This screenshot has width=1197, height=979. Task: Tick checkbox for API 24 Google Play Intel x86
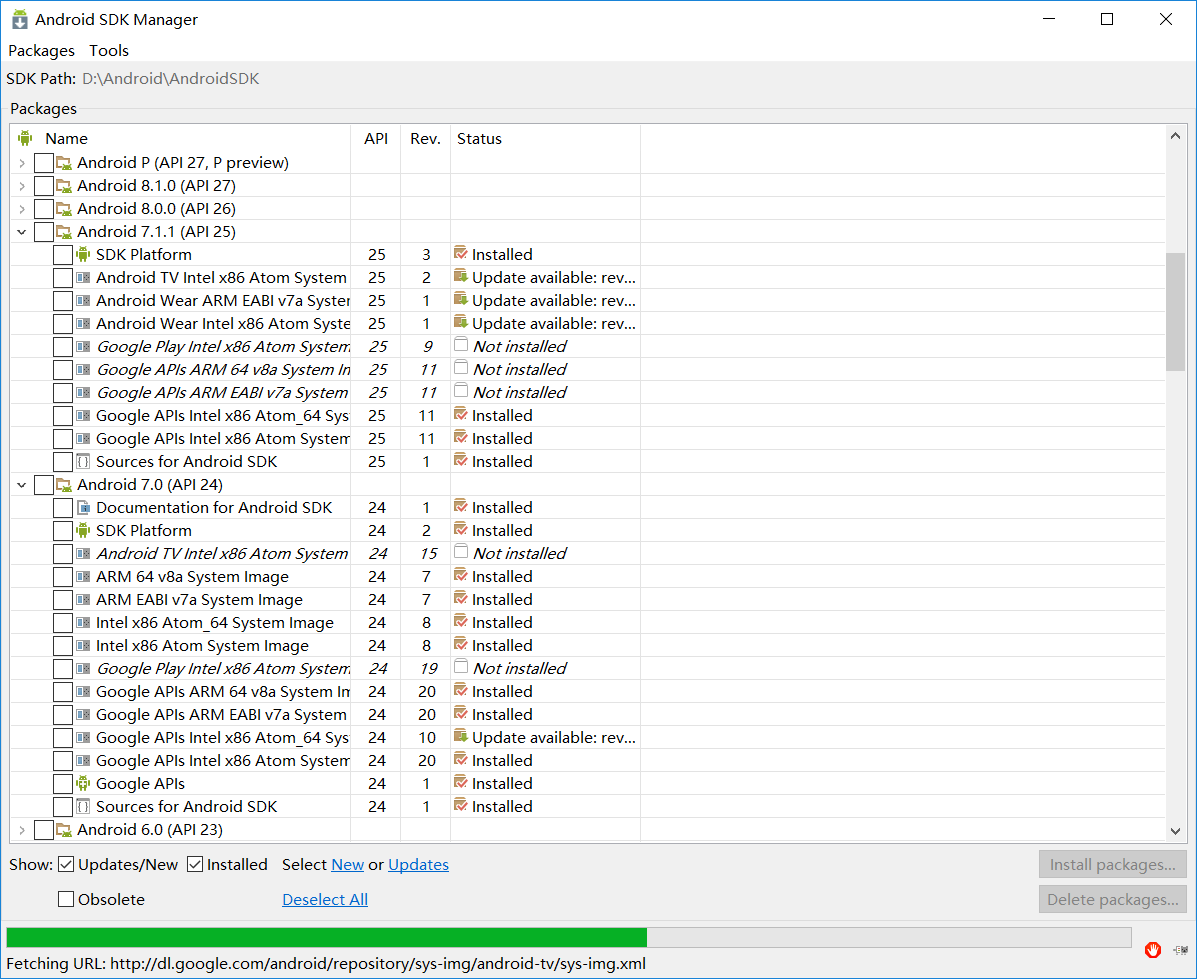click(x=63, y=669)
